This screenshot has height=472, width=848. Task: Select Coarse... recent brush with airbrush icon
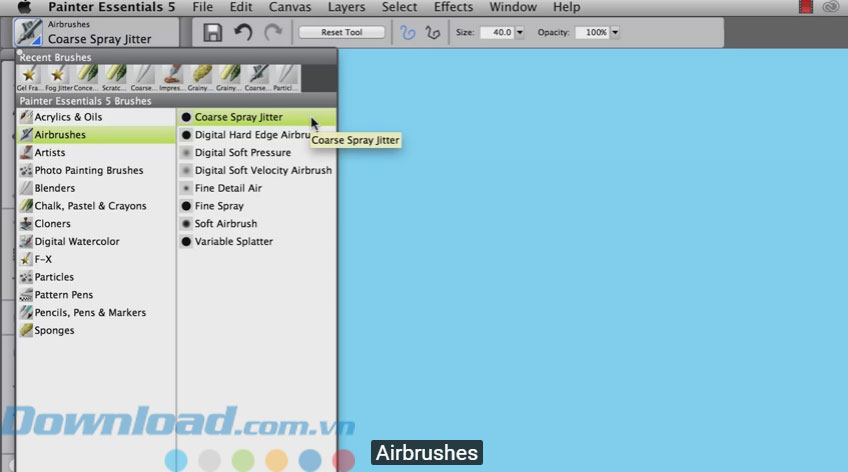[x=257, y=78]
